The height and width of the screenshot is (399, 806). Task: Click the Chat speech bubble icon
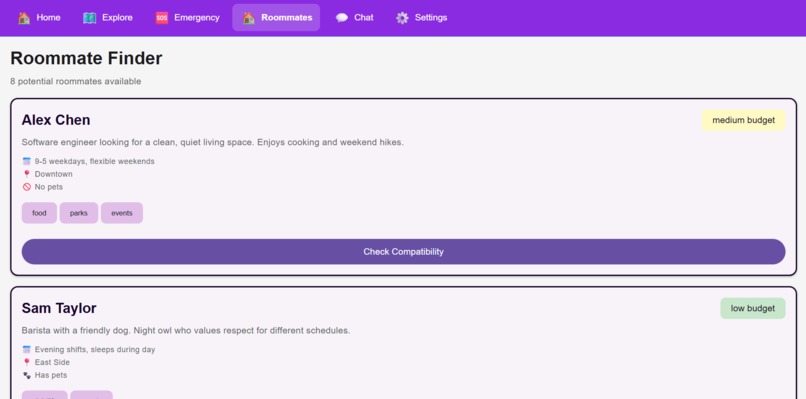[x=342, y=18]
